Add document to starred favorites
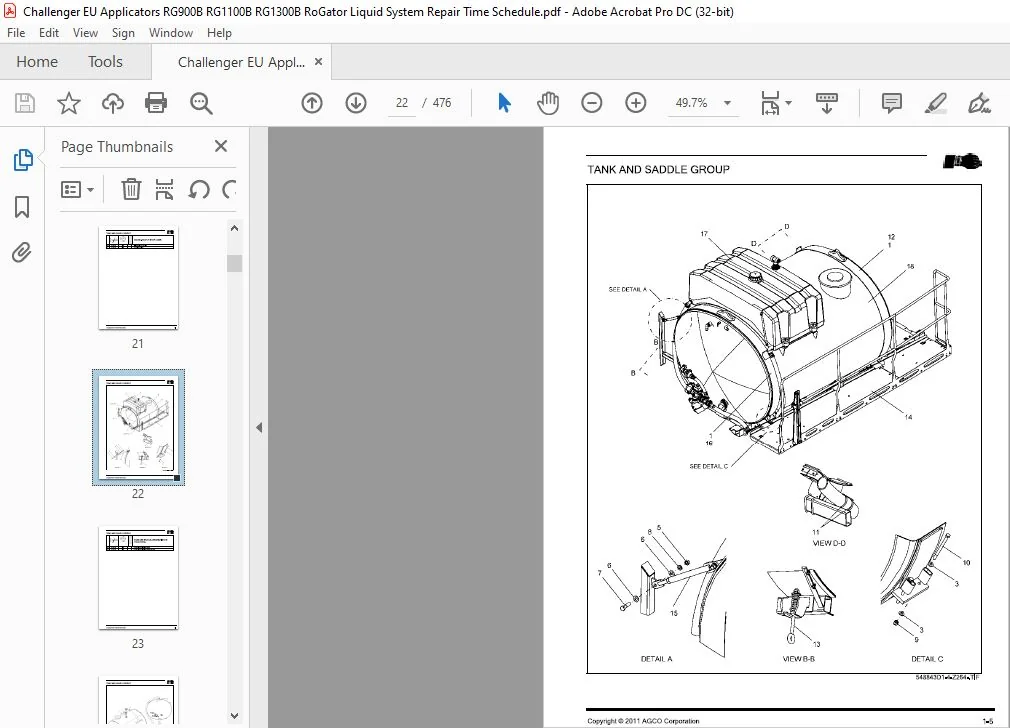This screenshot has height=728, width=1010. coord(69,103)
